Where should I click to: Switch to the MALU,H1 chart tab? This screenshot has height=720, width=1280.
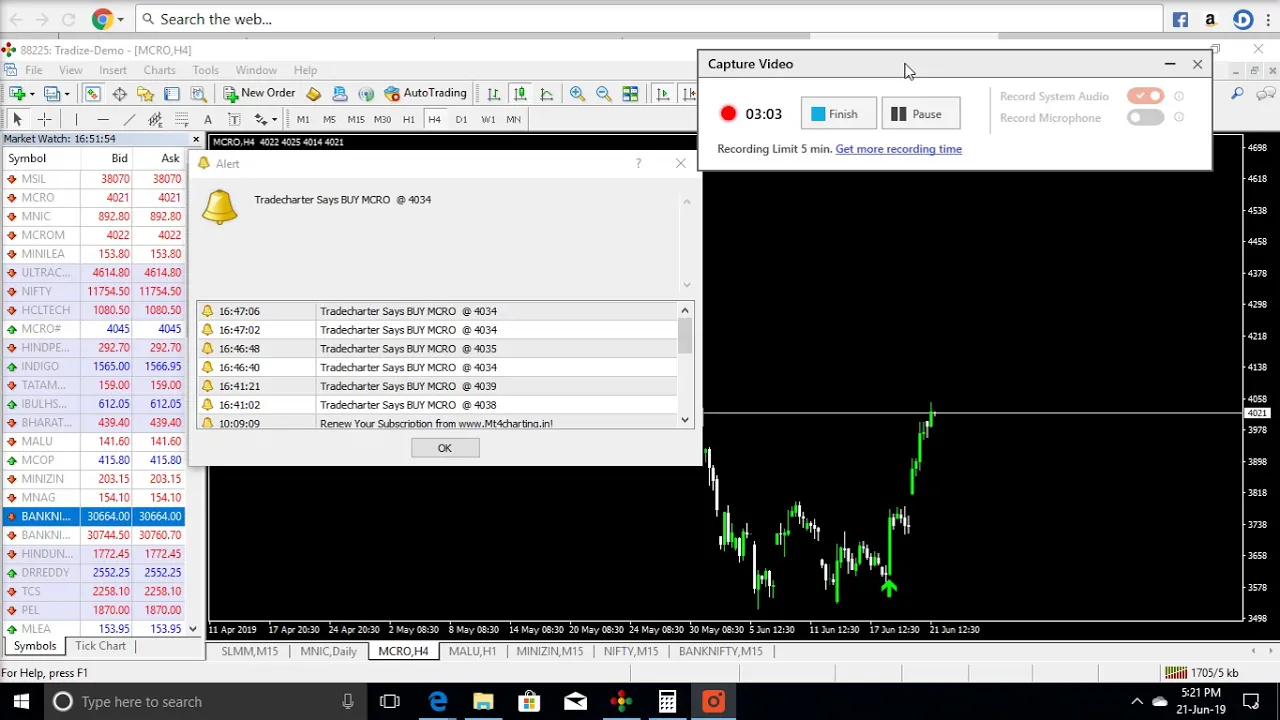472,651
